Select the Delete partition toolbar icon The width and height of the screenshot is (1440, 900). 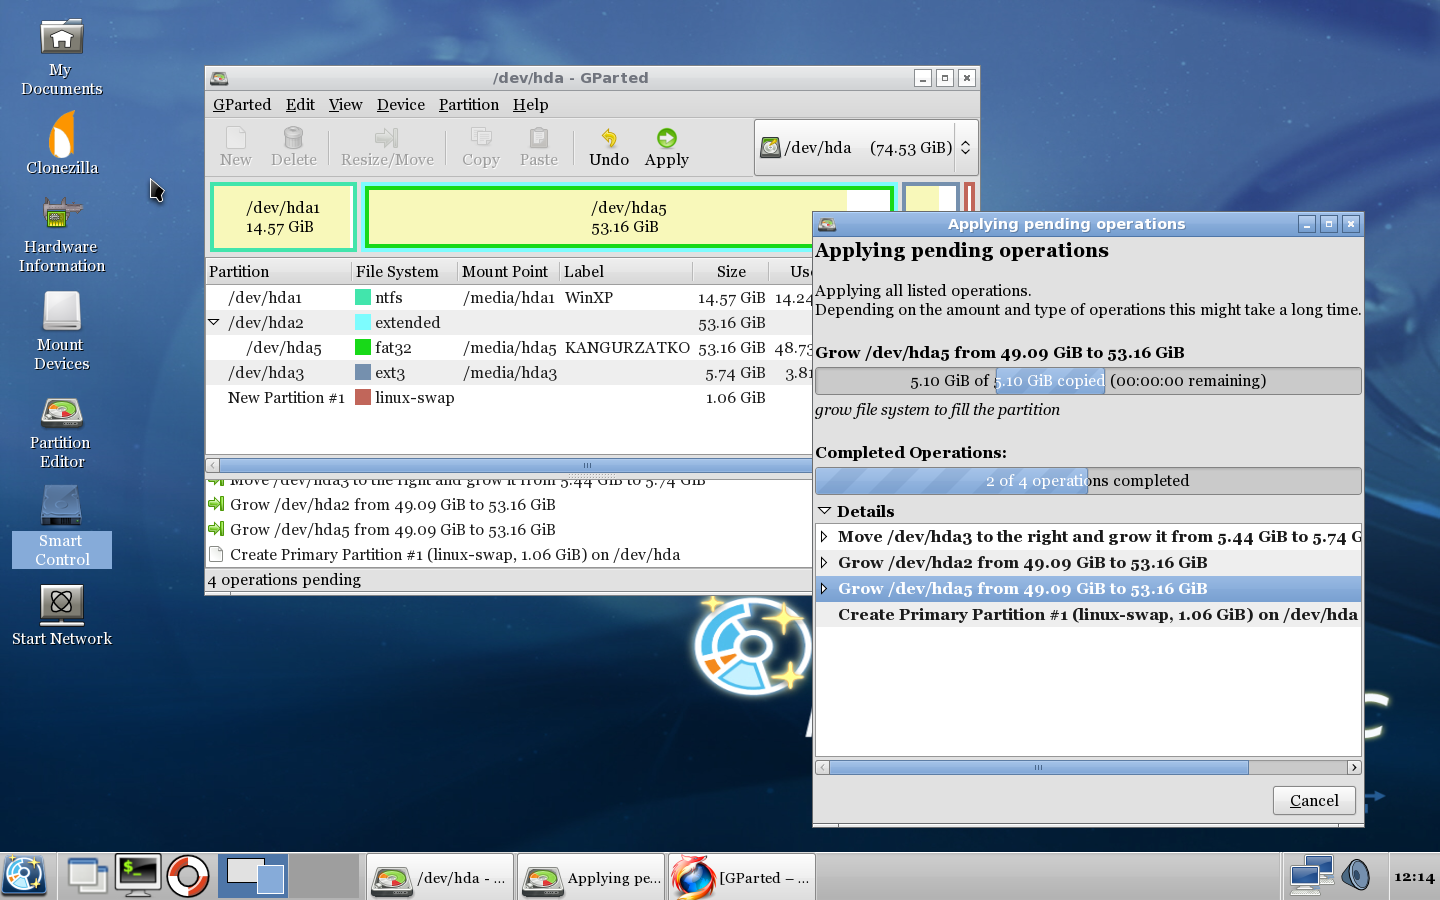point(293,147)
